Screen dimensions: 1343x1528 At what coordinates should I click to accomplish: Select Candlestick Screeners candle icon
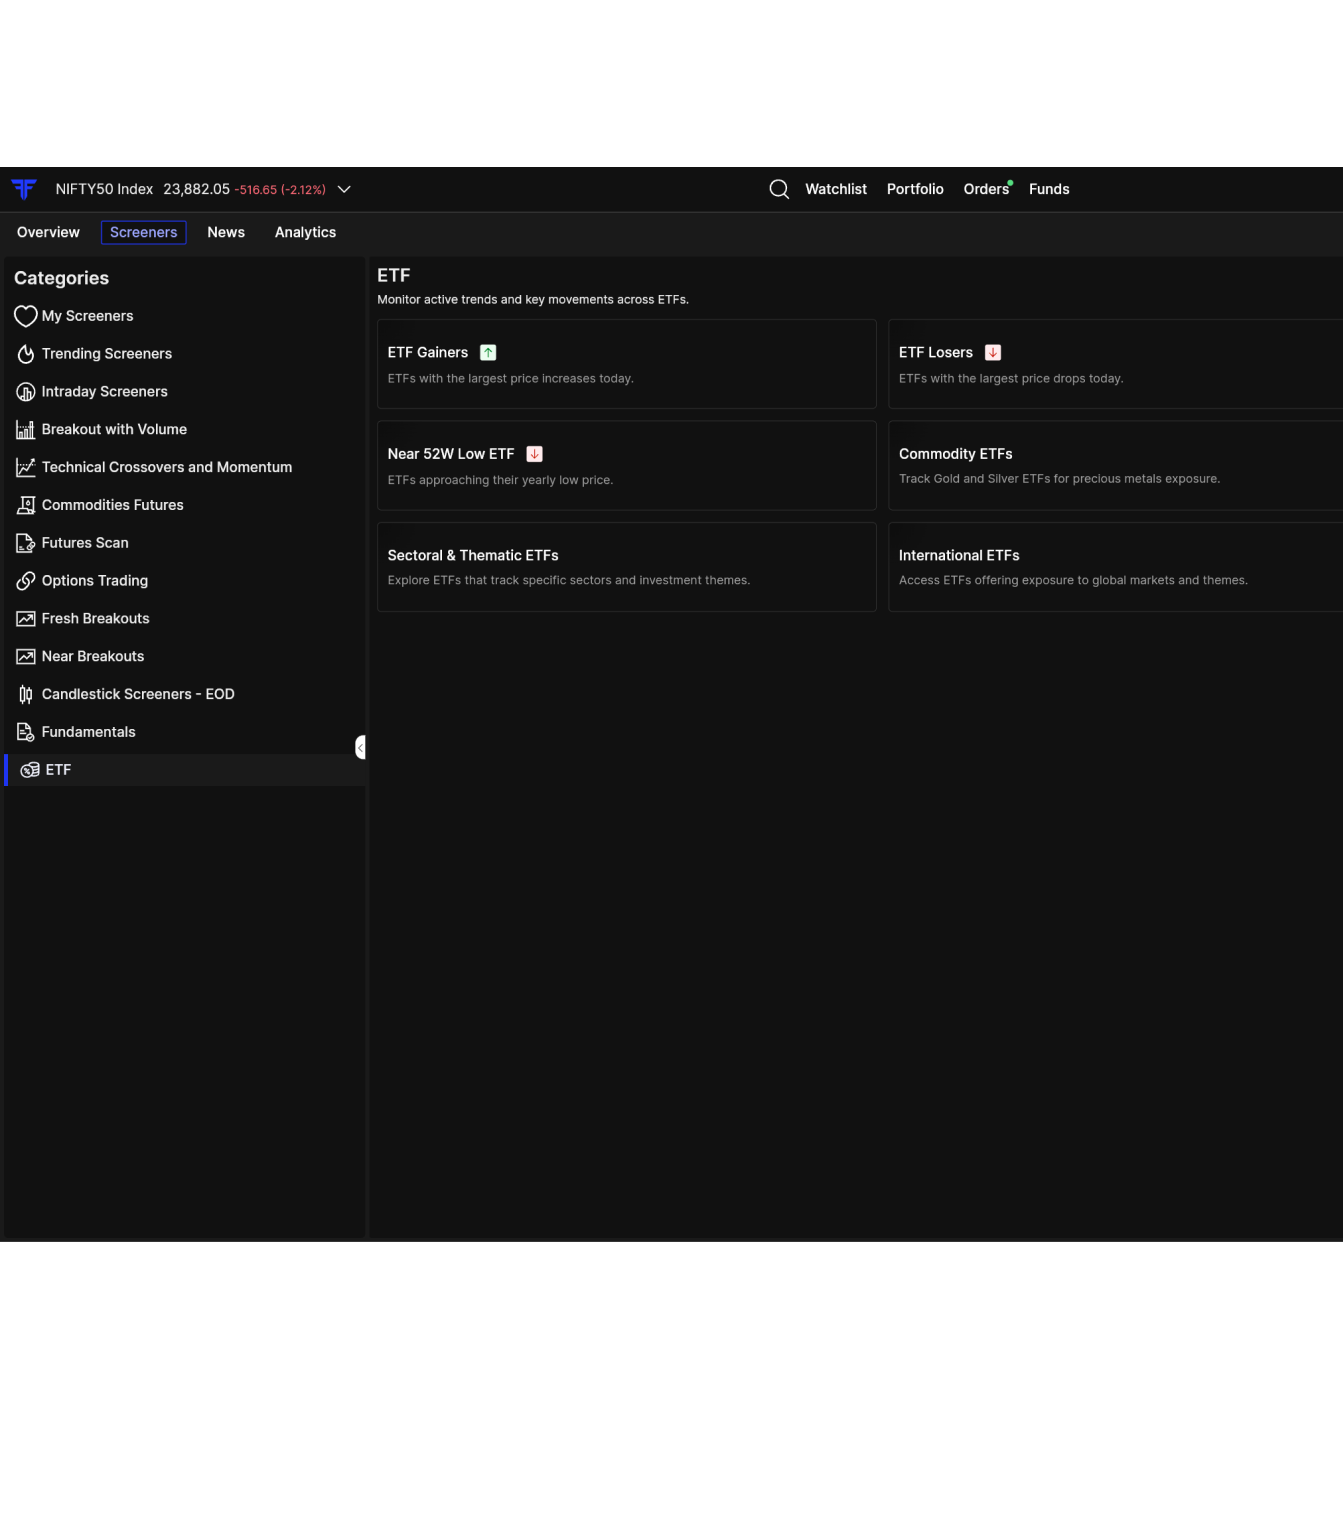pos(26,694)
